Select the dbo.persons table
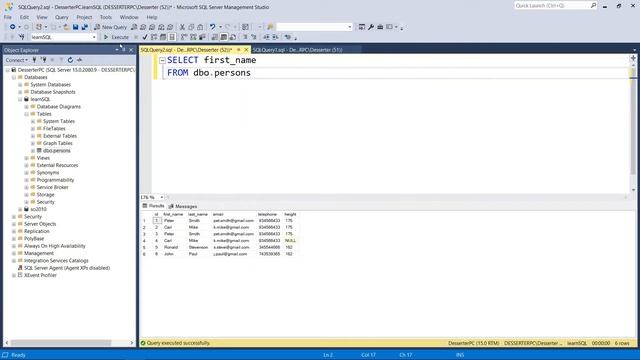This screenshot has height=360, width=640. click(57, 151)
